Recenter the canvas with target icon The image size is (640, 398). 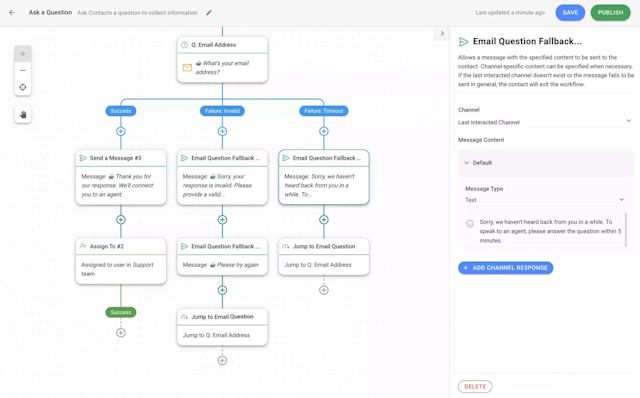23,87
